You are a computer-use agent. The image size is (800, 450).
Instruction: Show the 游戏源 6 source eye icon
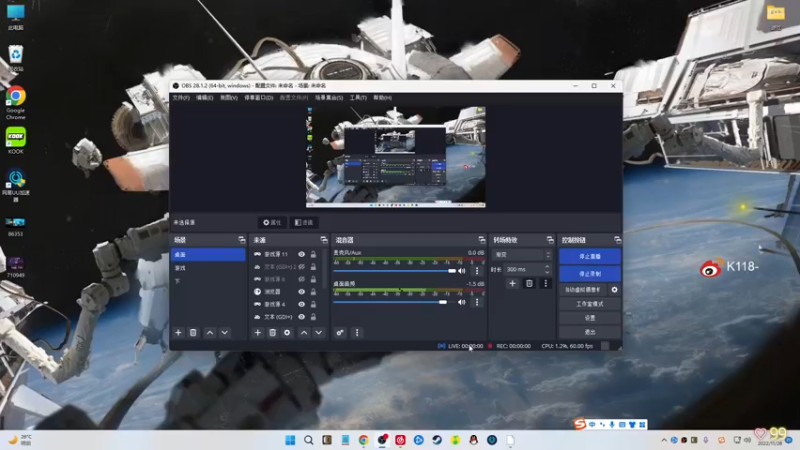[302, 279]
